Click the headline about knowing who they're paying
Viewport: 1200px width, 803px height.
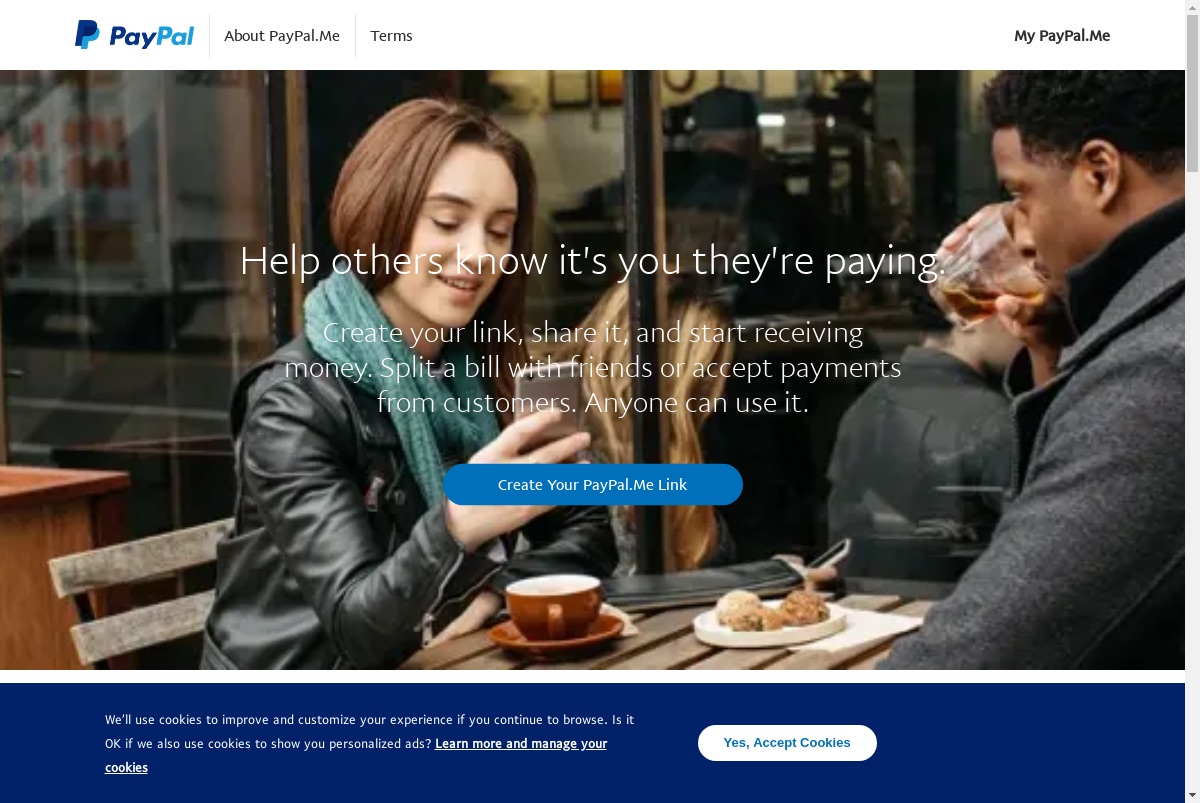(593, 261)
